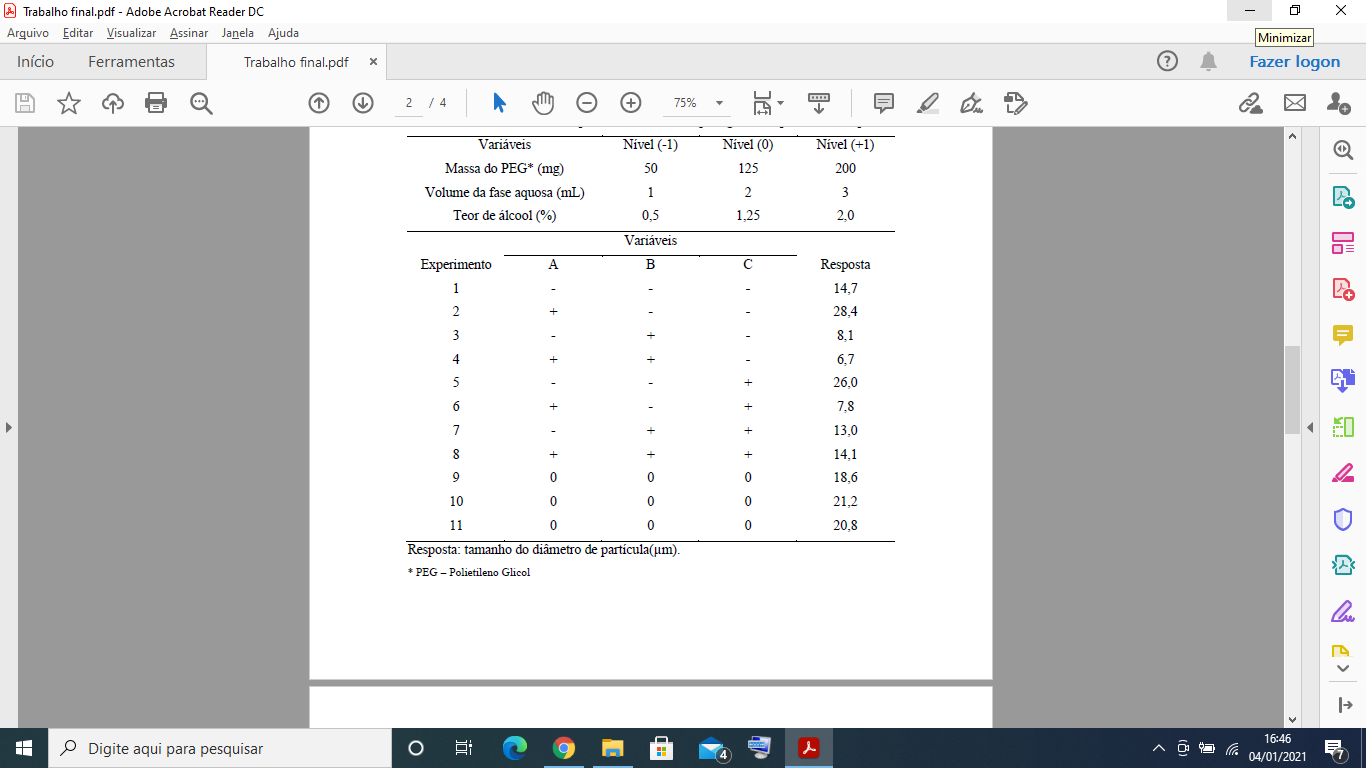Open the sign document pen tool
This screenshot has height=768, width=1366.
click(x=971, y=103)
